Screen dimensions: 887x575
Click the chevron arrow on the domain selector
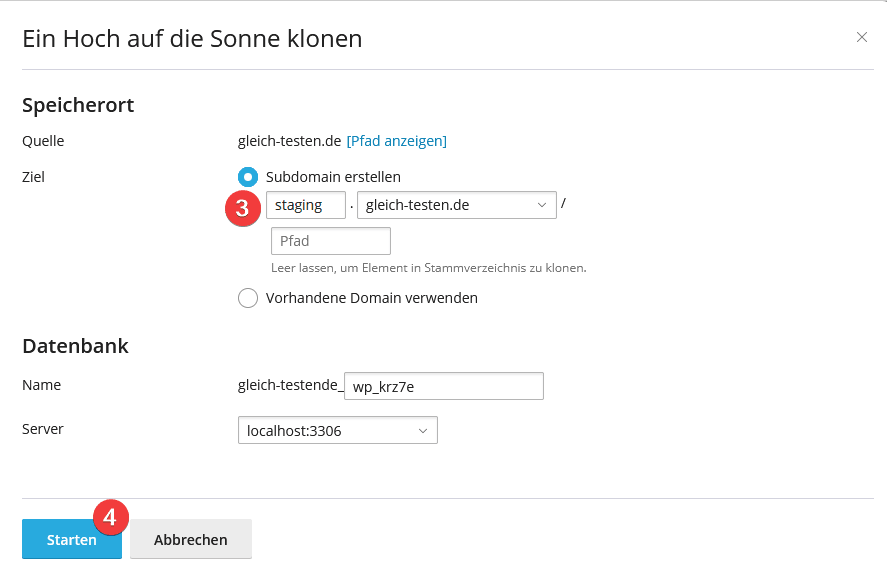click(x=542, y=205)
